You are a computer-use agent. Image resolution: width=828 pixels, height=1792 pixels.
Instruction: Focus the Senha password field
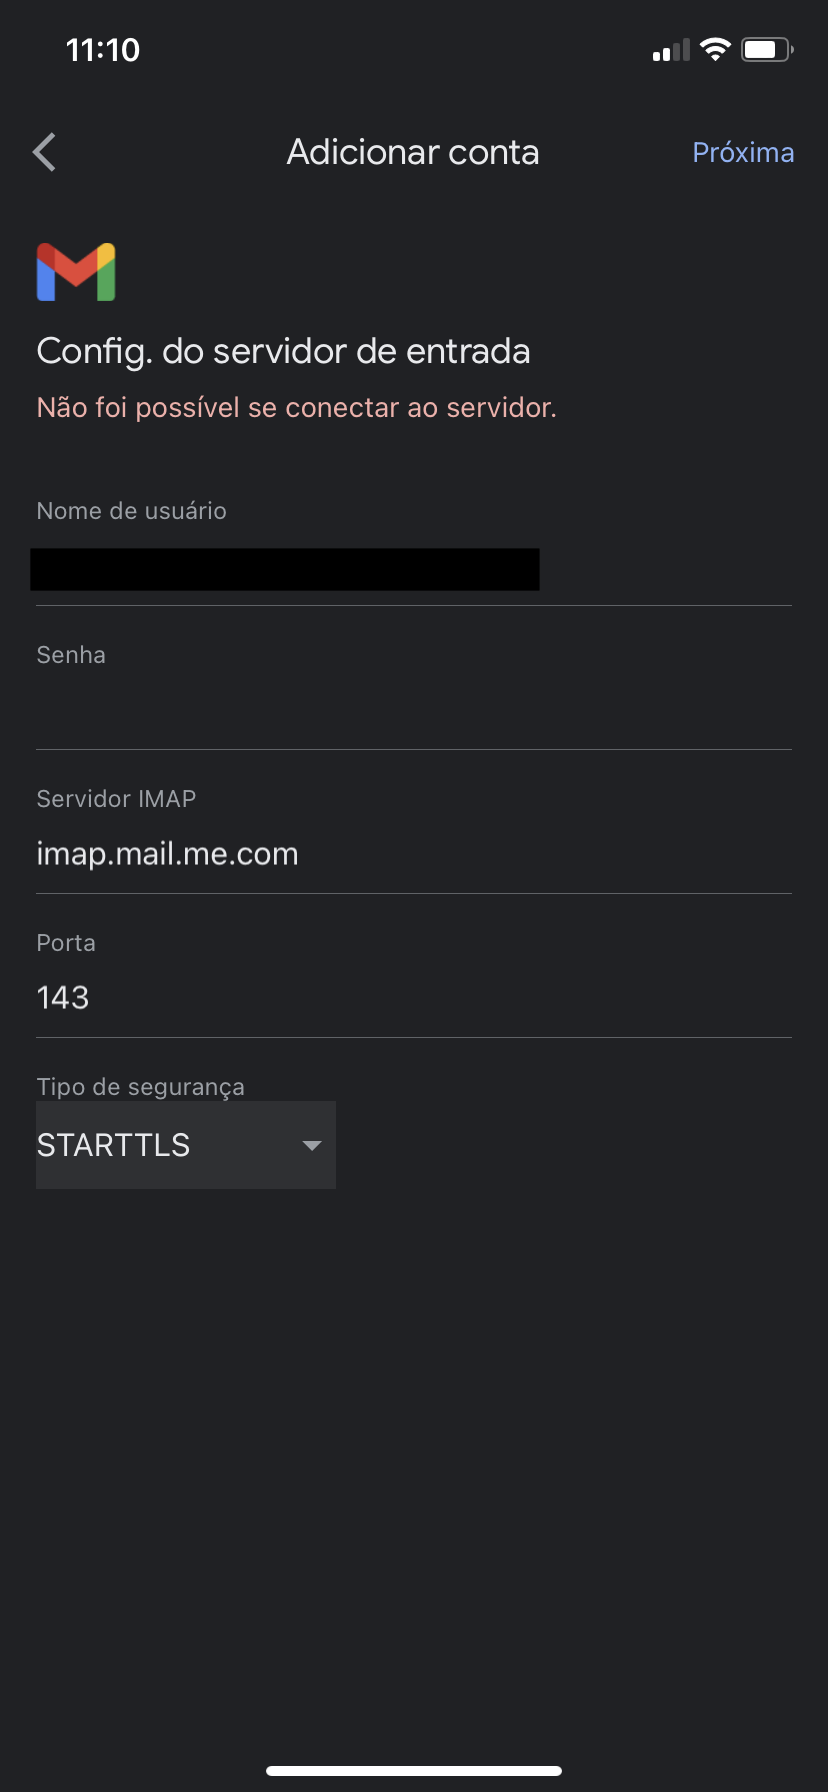click(x=413, y=712)
